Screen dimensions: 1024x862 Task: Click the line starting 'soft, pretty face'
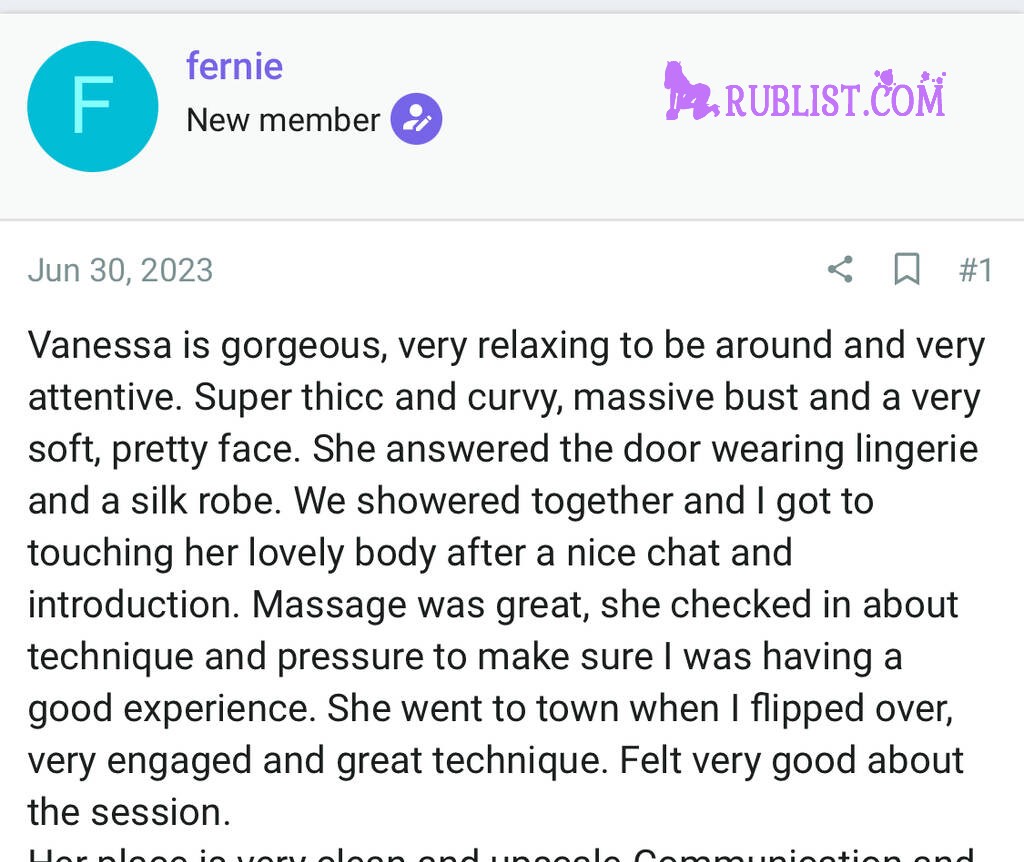coord(503,450)
